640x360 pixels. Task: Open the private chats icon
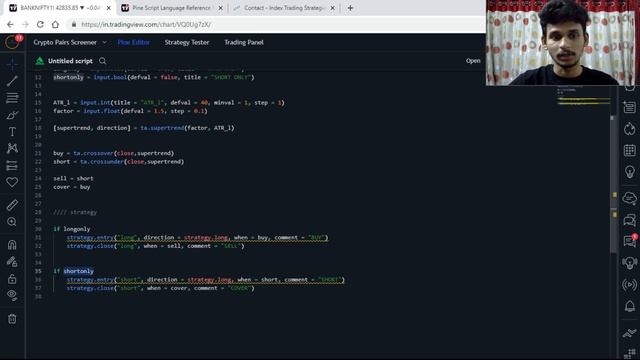coord(629,220)
